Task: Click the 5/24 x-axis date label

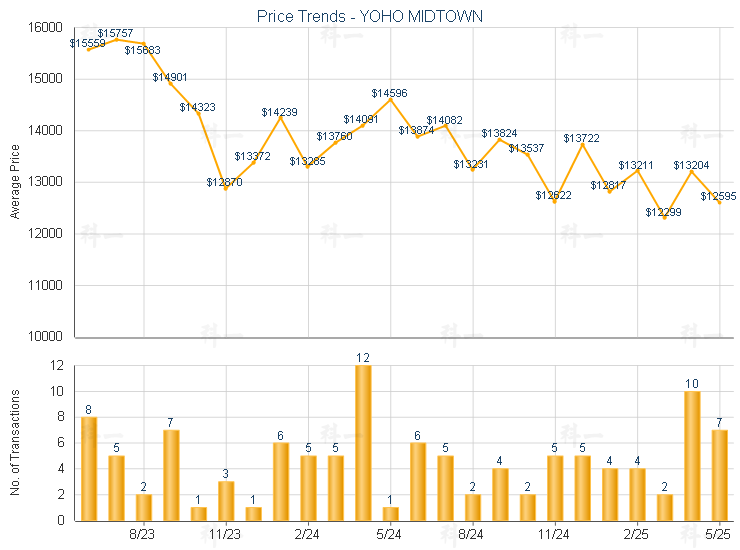Action: (x=390, y=534)
